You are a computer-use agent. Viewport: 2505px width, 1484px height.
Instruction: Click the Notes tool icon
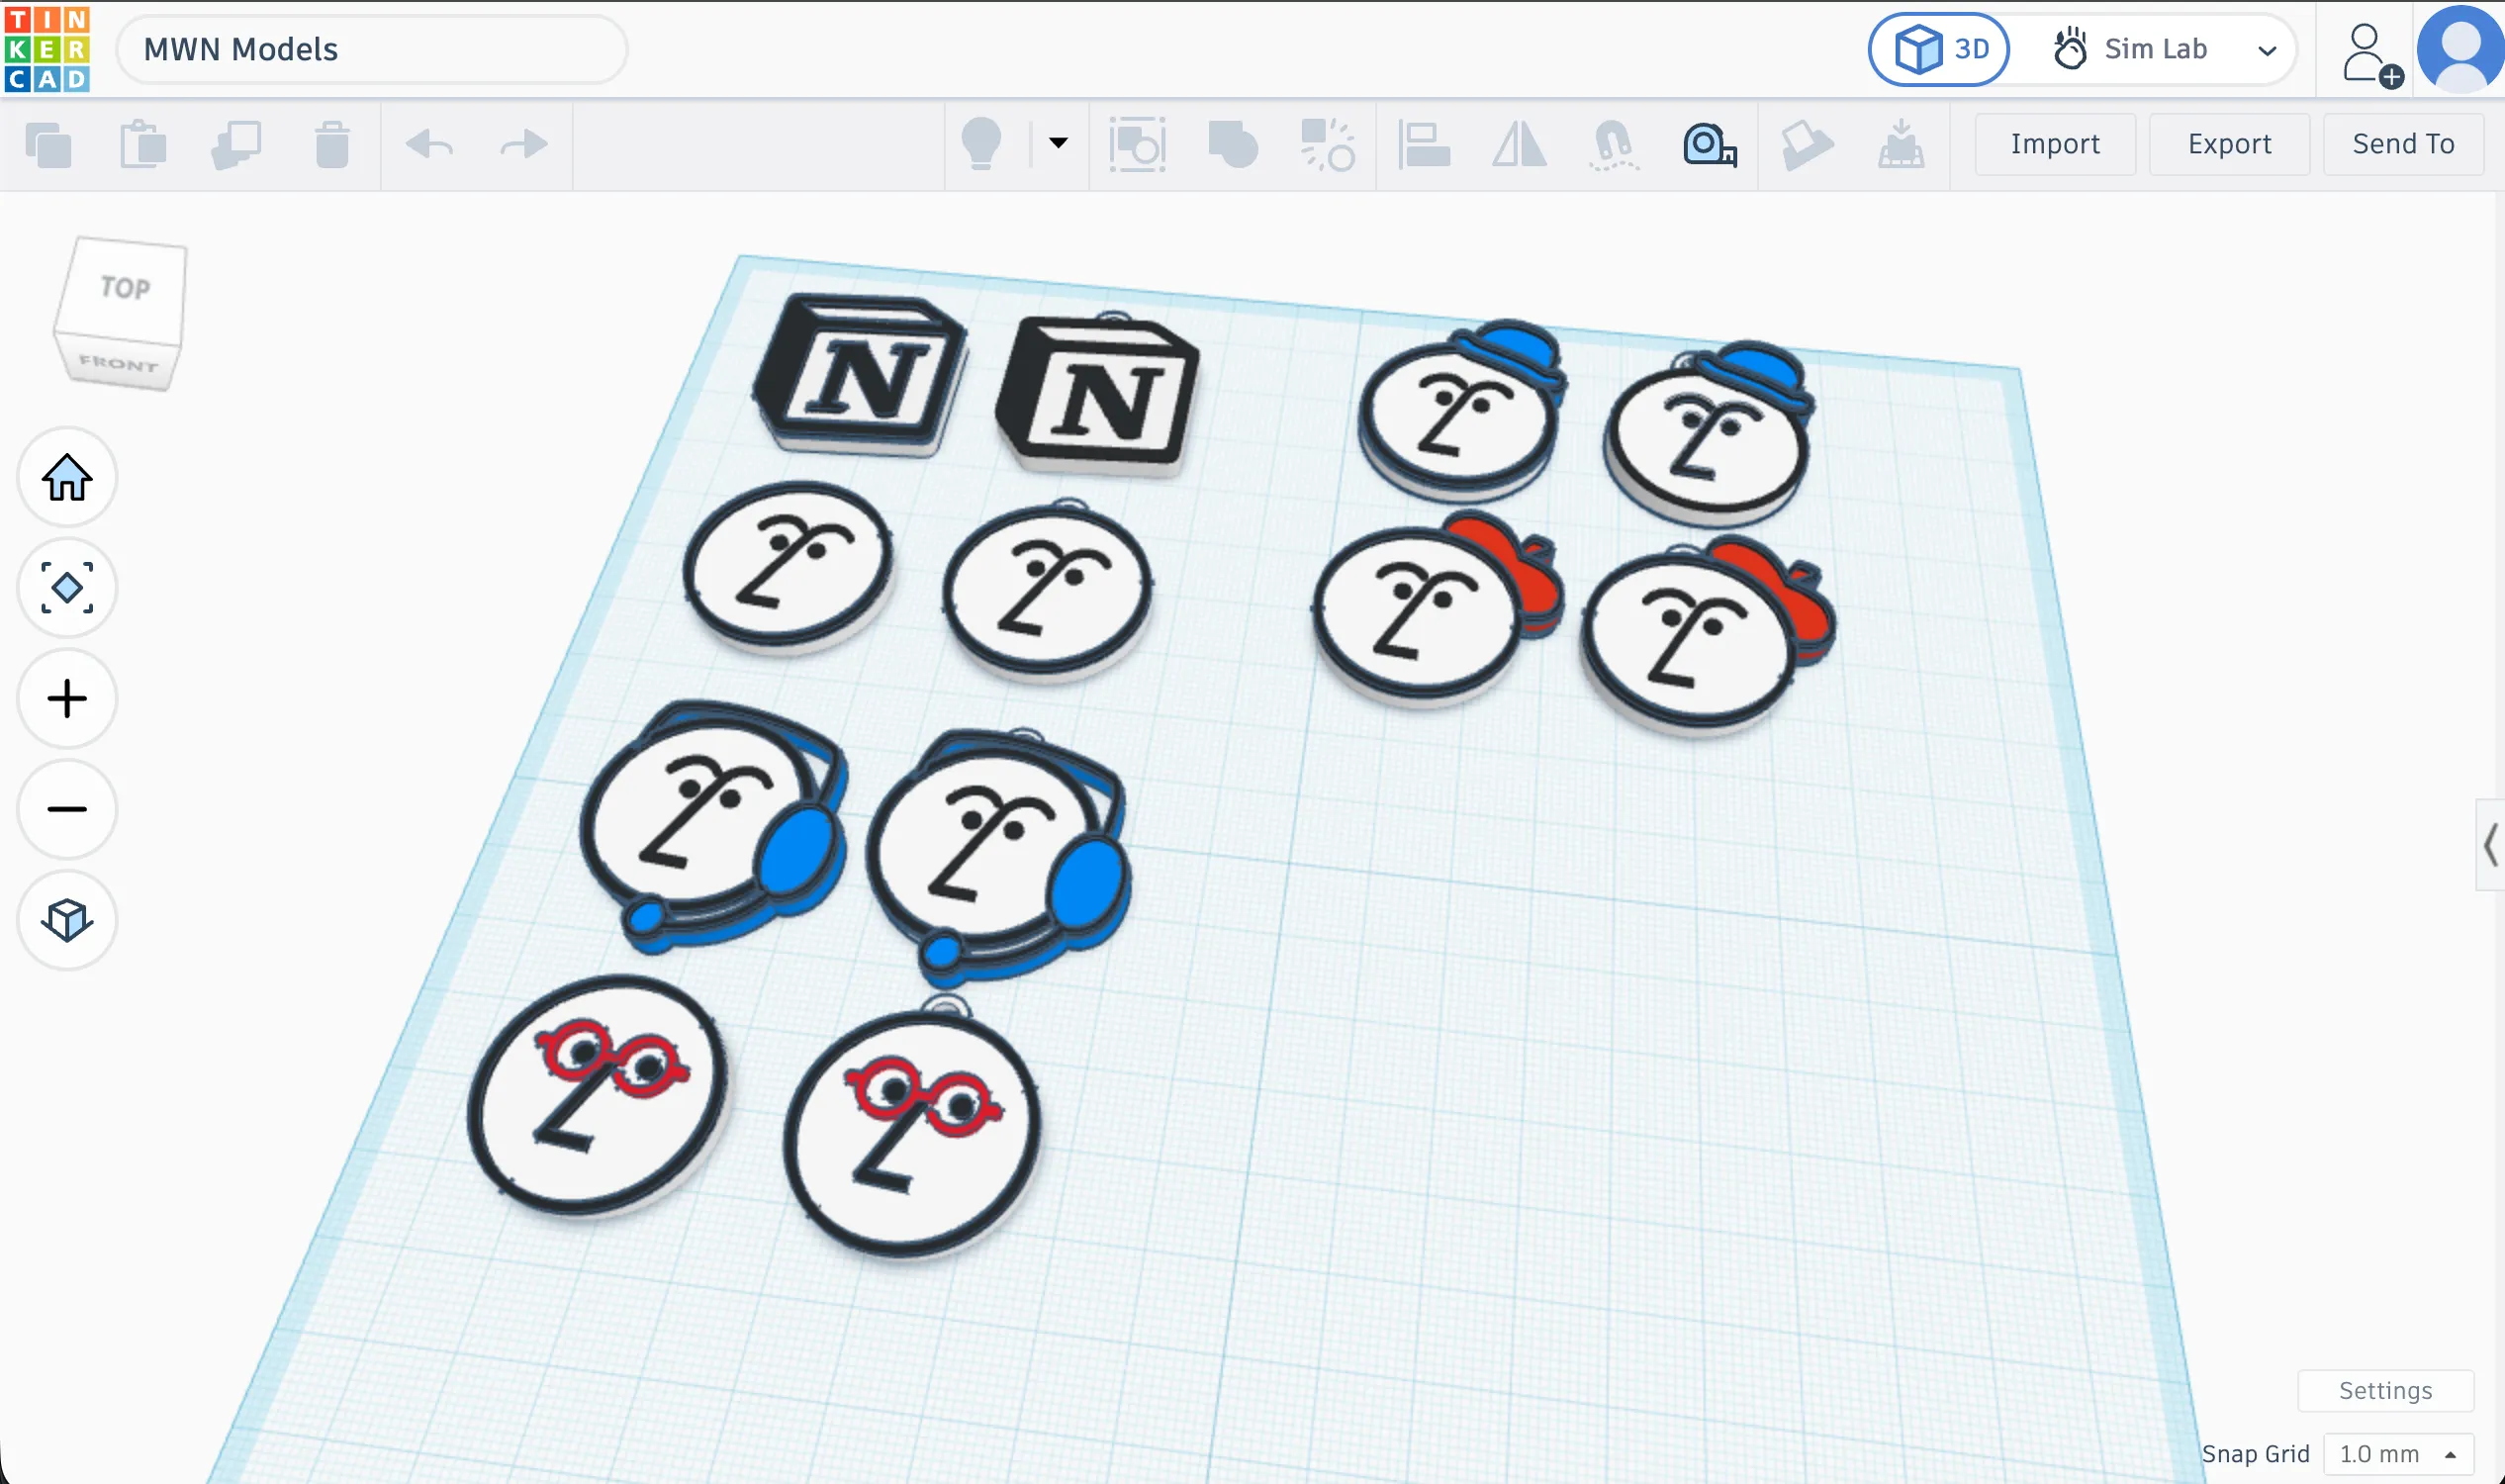[x=1806, y=145]
